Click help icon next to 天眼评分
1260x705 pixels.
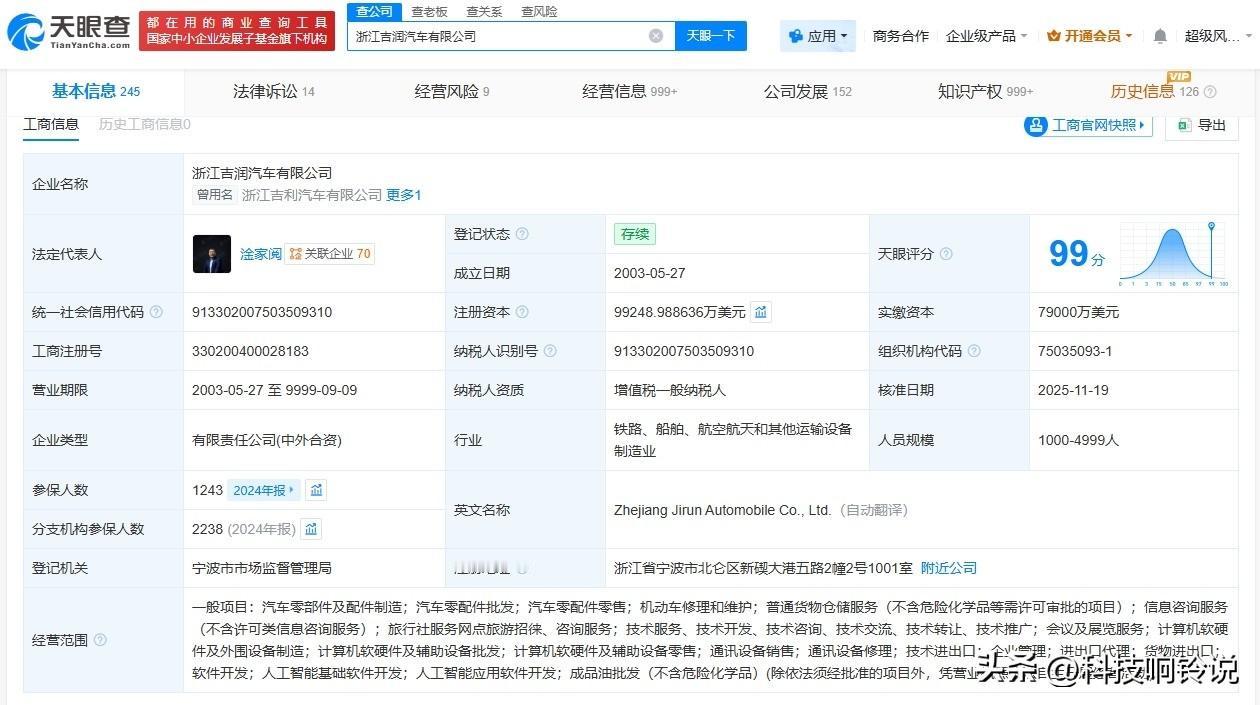click(946, 254)
